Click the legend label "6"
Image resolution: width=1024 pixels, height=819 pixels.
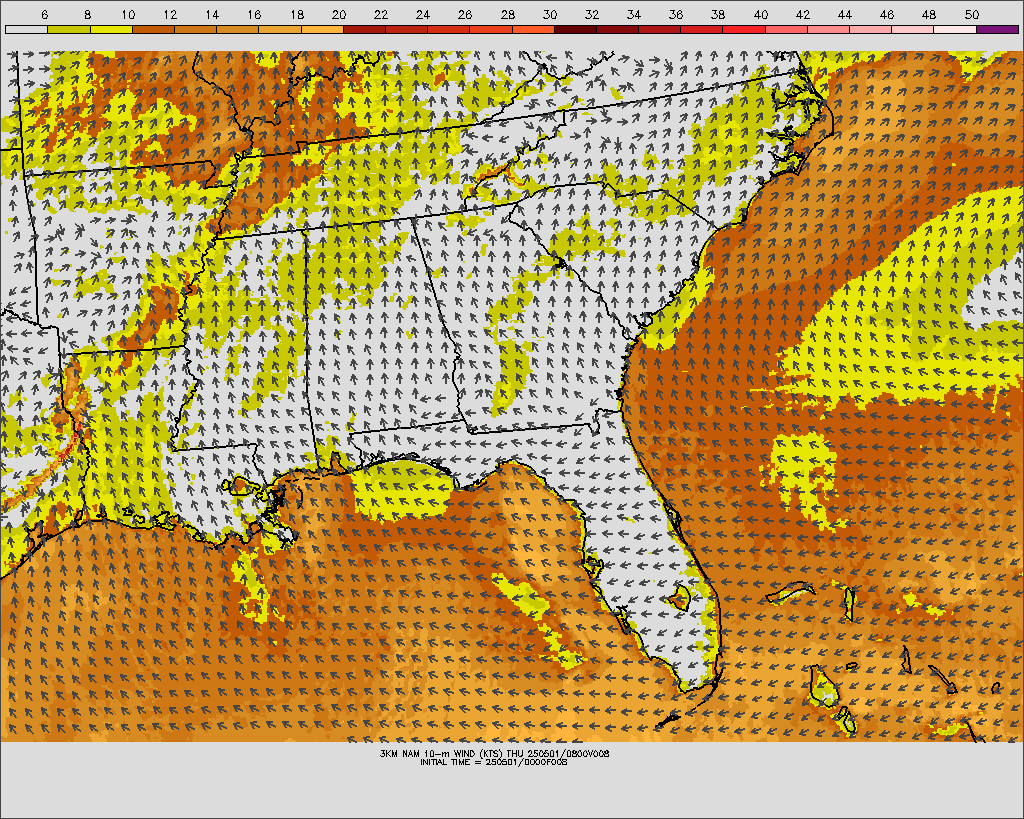[x=44, y=14]
